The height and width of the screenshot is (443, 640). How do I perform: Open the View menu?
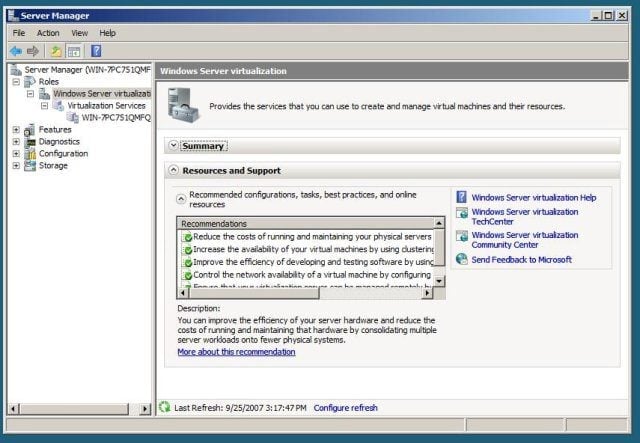79,33
